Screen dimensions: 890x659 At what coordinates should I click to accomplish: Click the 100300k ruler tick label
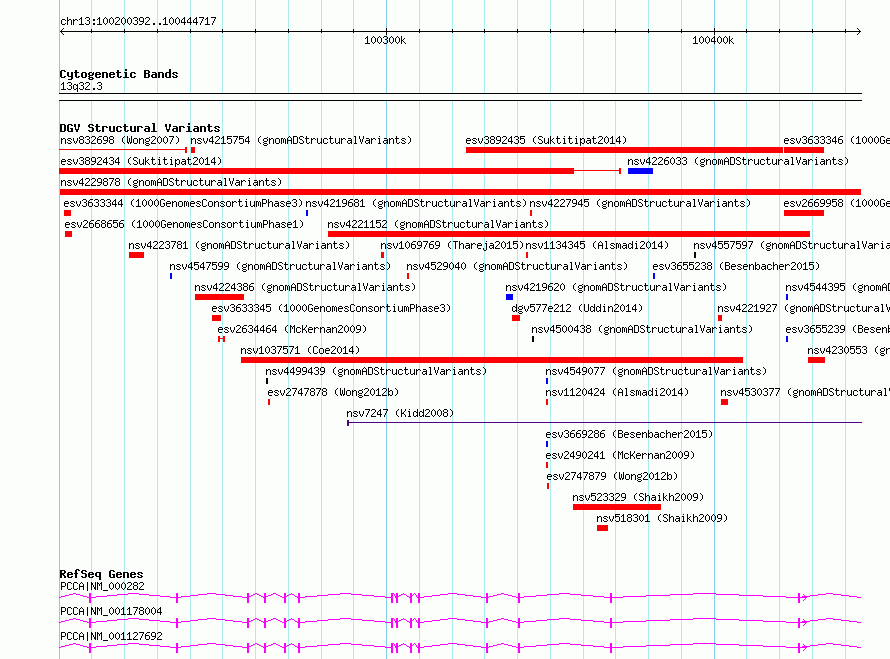[385, 40]
